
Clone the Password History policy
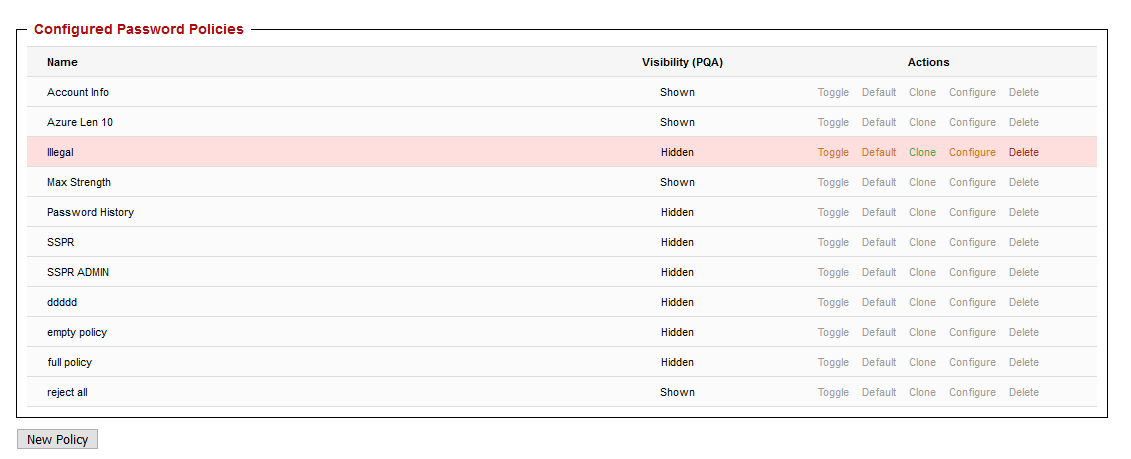(922, 212)
